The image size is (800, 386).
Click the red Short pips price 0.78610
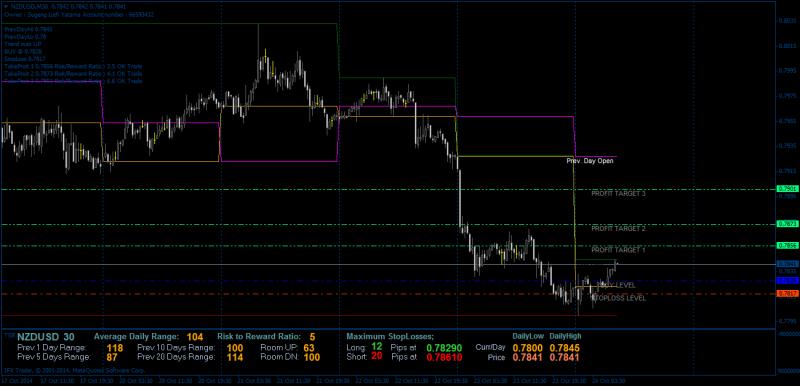tap(444, 357)
